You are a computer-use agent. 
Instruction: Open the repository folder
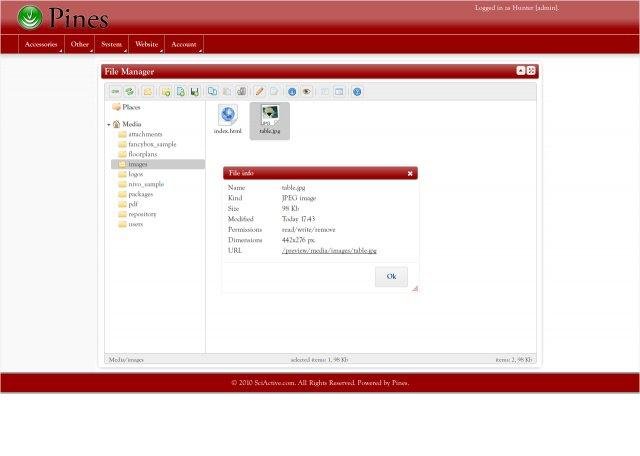click(138, 214)
